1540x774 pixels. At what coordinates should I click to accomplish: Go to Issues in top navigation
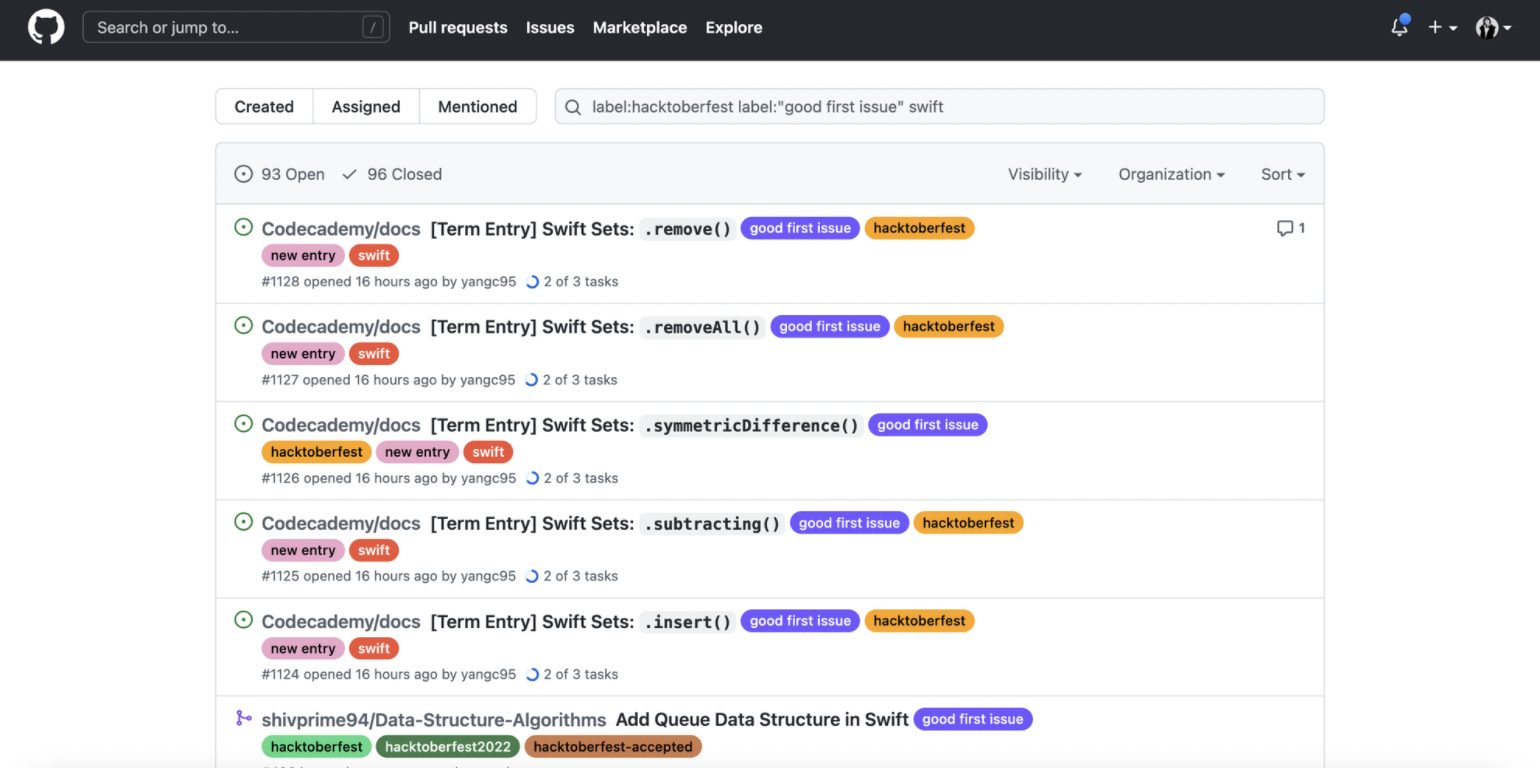550,28
